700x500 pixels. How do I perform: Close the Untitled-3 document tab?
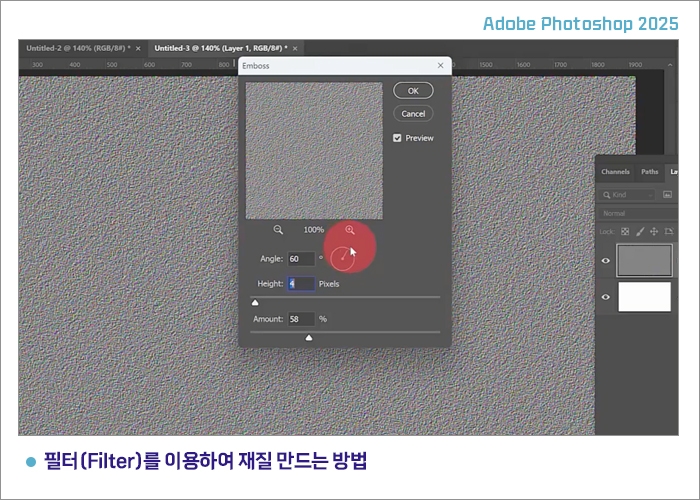295,48
